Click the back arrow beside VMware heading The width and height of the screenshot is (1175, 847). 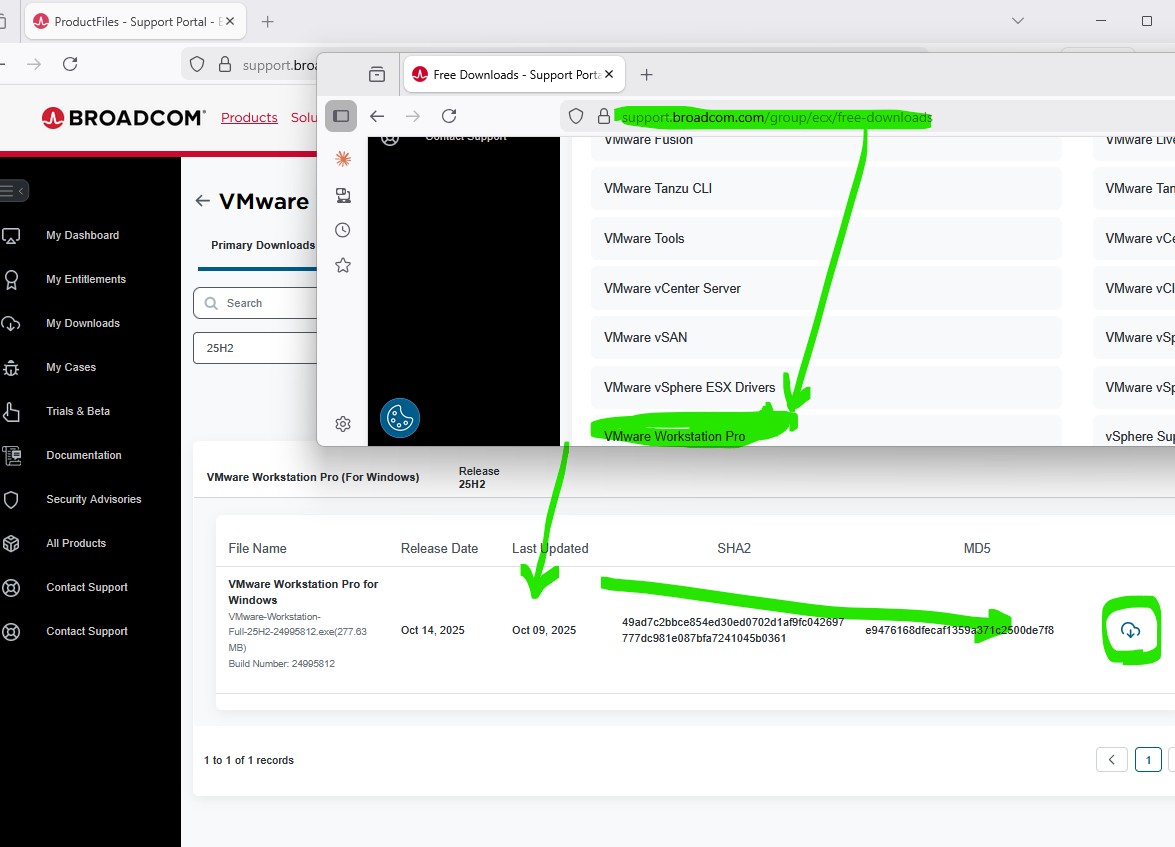(202, 201)
